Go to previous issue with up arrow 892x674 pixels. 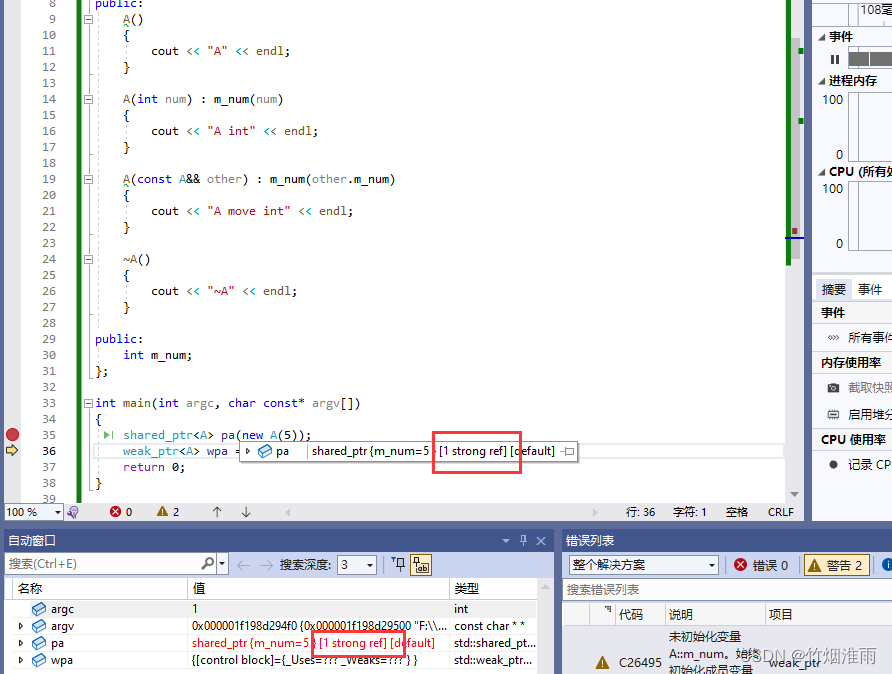(x=217, y=512)
